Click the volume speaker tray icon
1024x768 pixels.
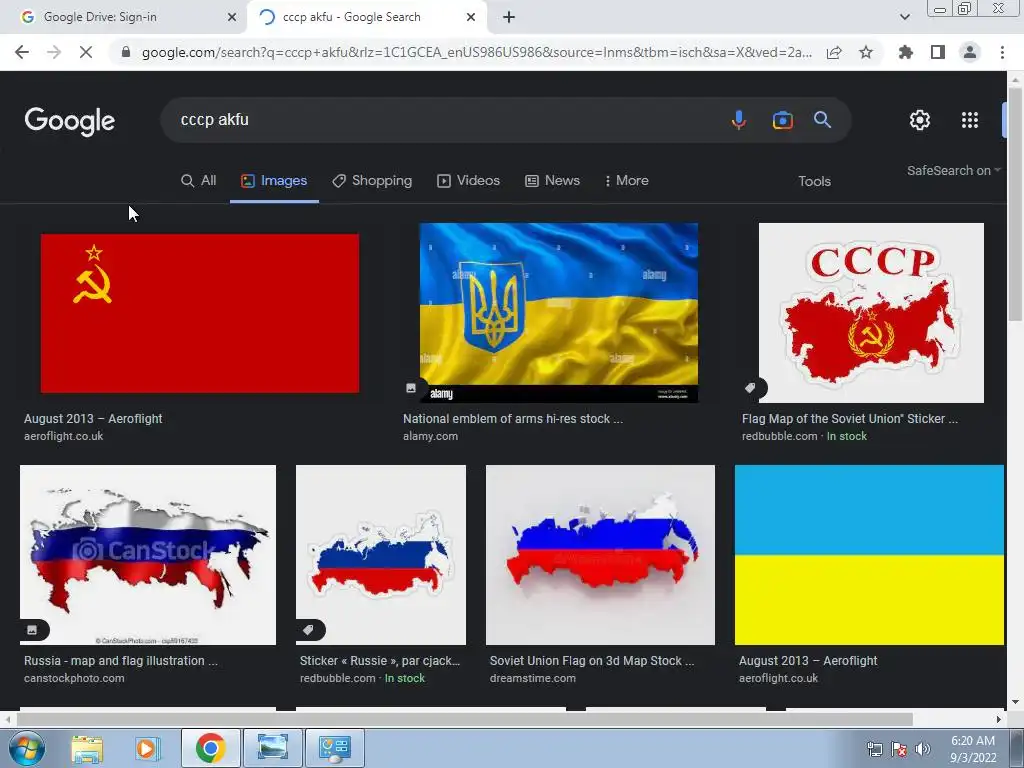pos(923,749)
